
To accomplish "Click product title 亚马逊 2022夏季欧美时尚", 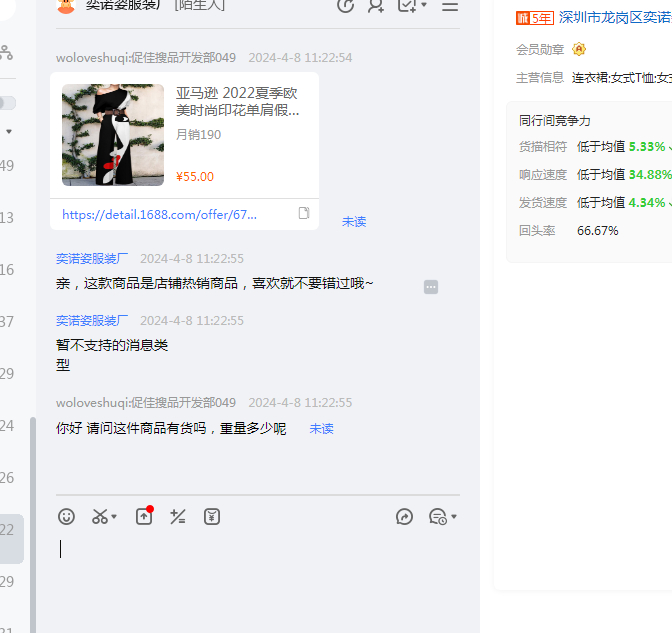I will (x=237, y=102).
